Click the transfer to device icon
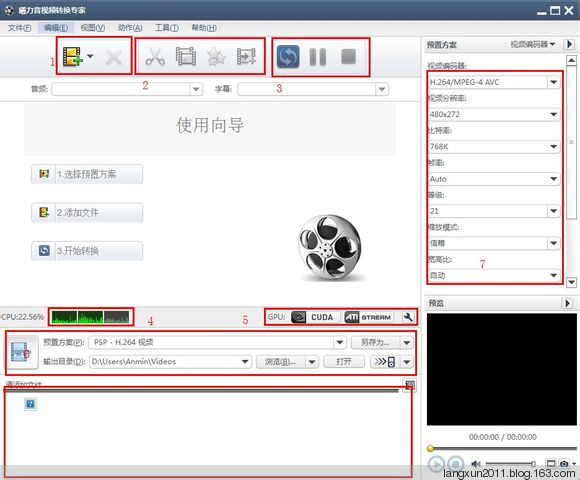The height and width of the screenshot is (480, 580). click(x=385, y=361)
